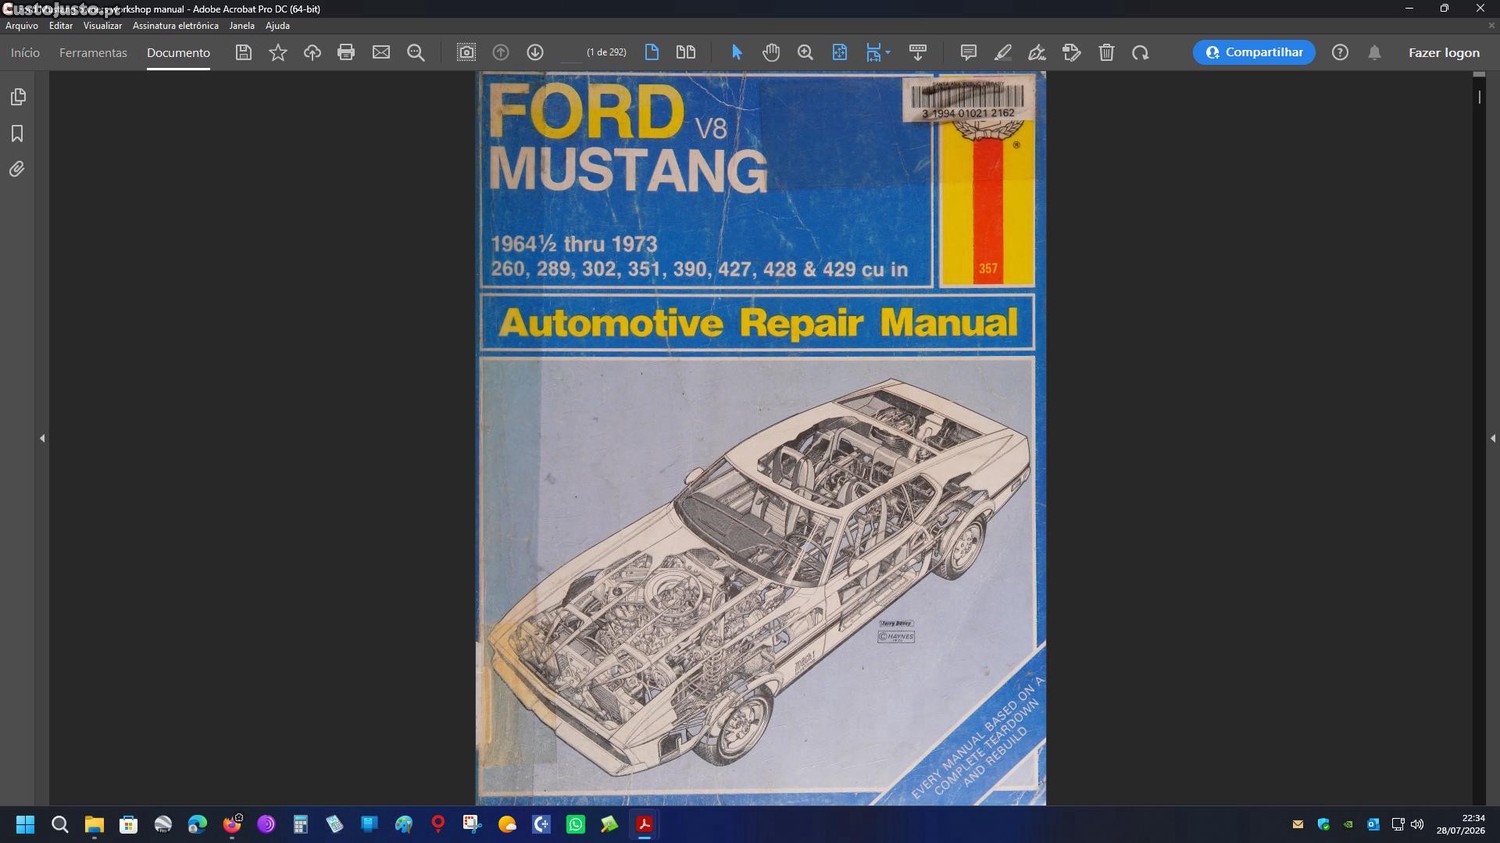Open Calculator from the taskbar

[300, 824]
